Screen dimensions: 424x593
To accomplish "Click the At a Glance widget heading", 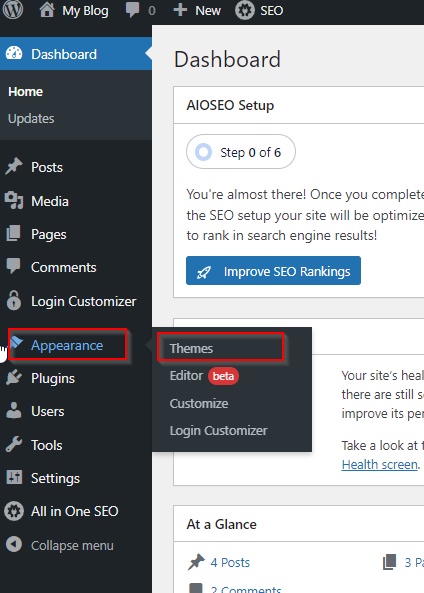I will (x=221, y=524).
